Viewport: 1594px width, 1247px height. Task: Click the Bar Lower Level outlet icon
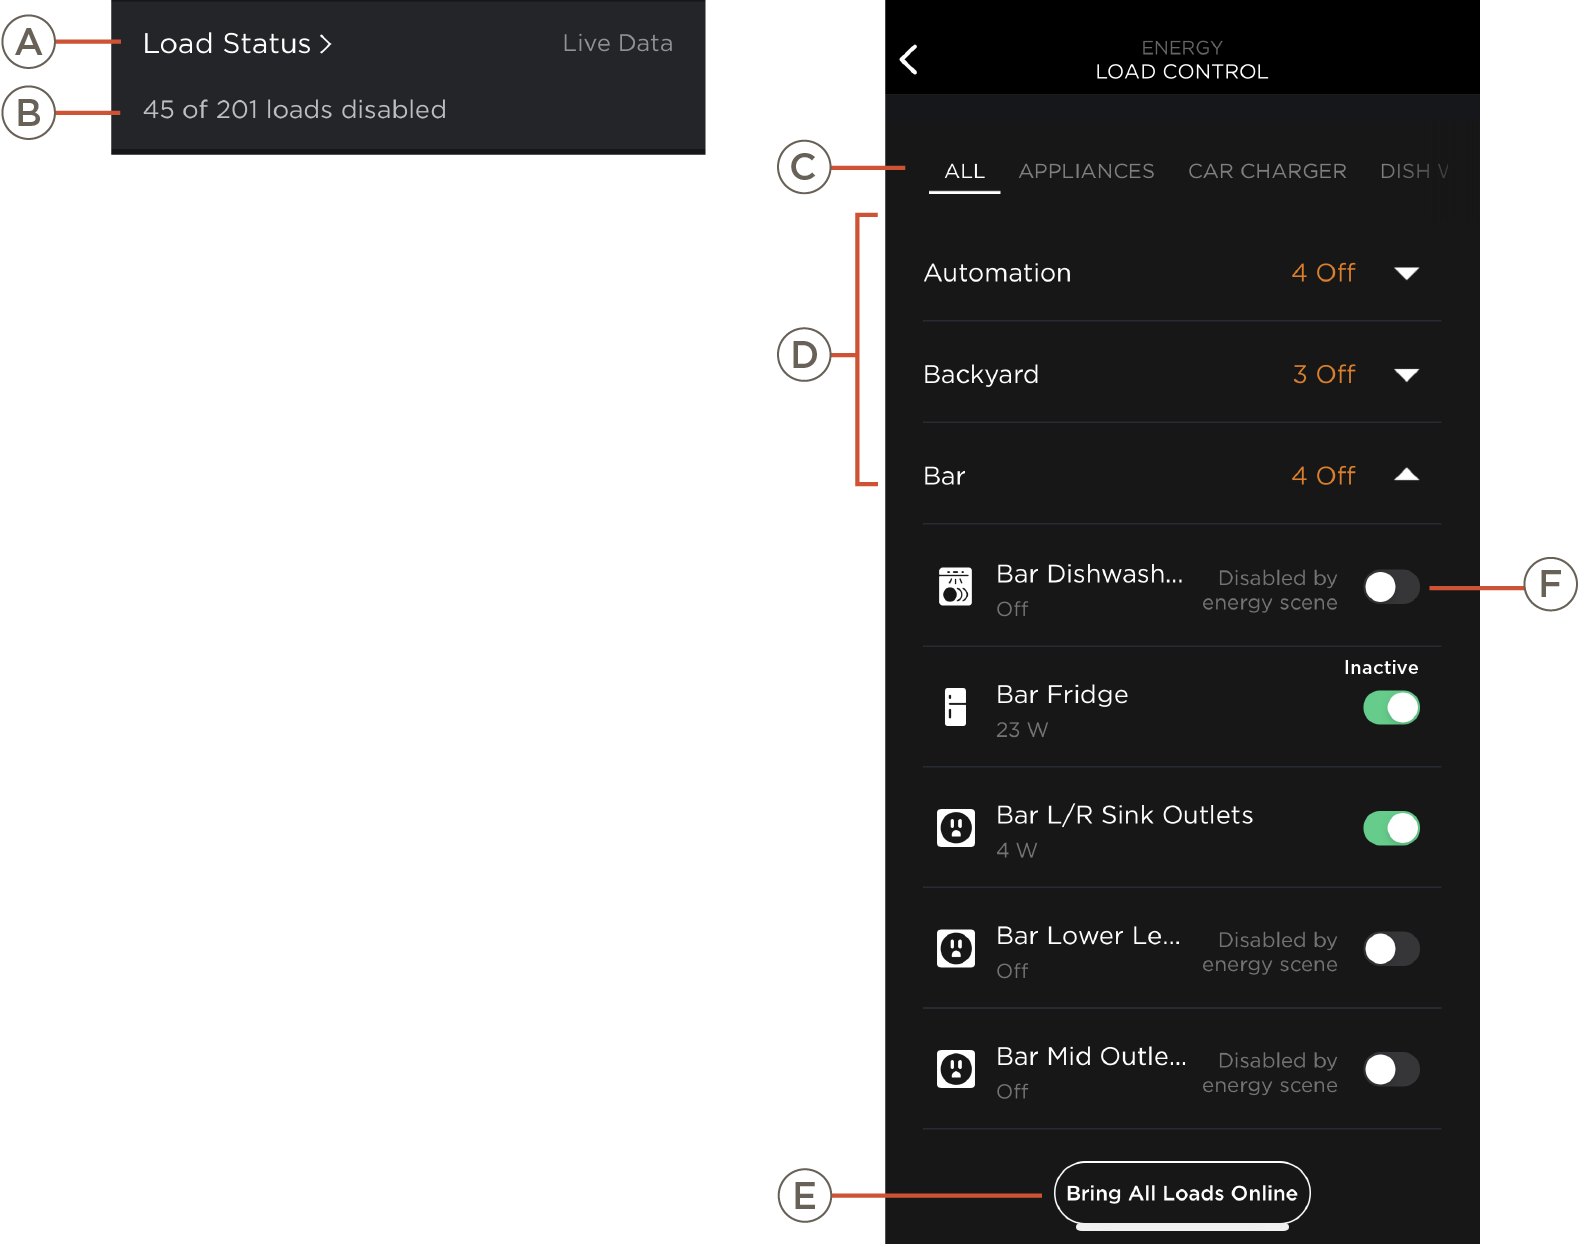click(955, 948)
